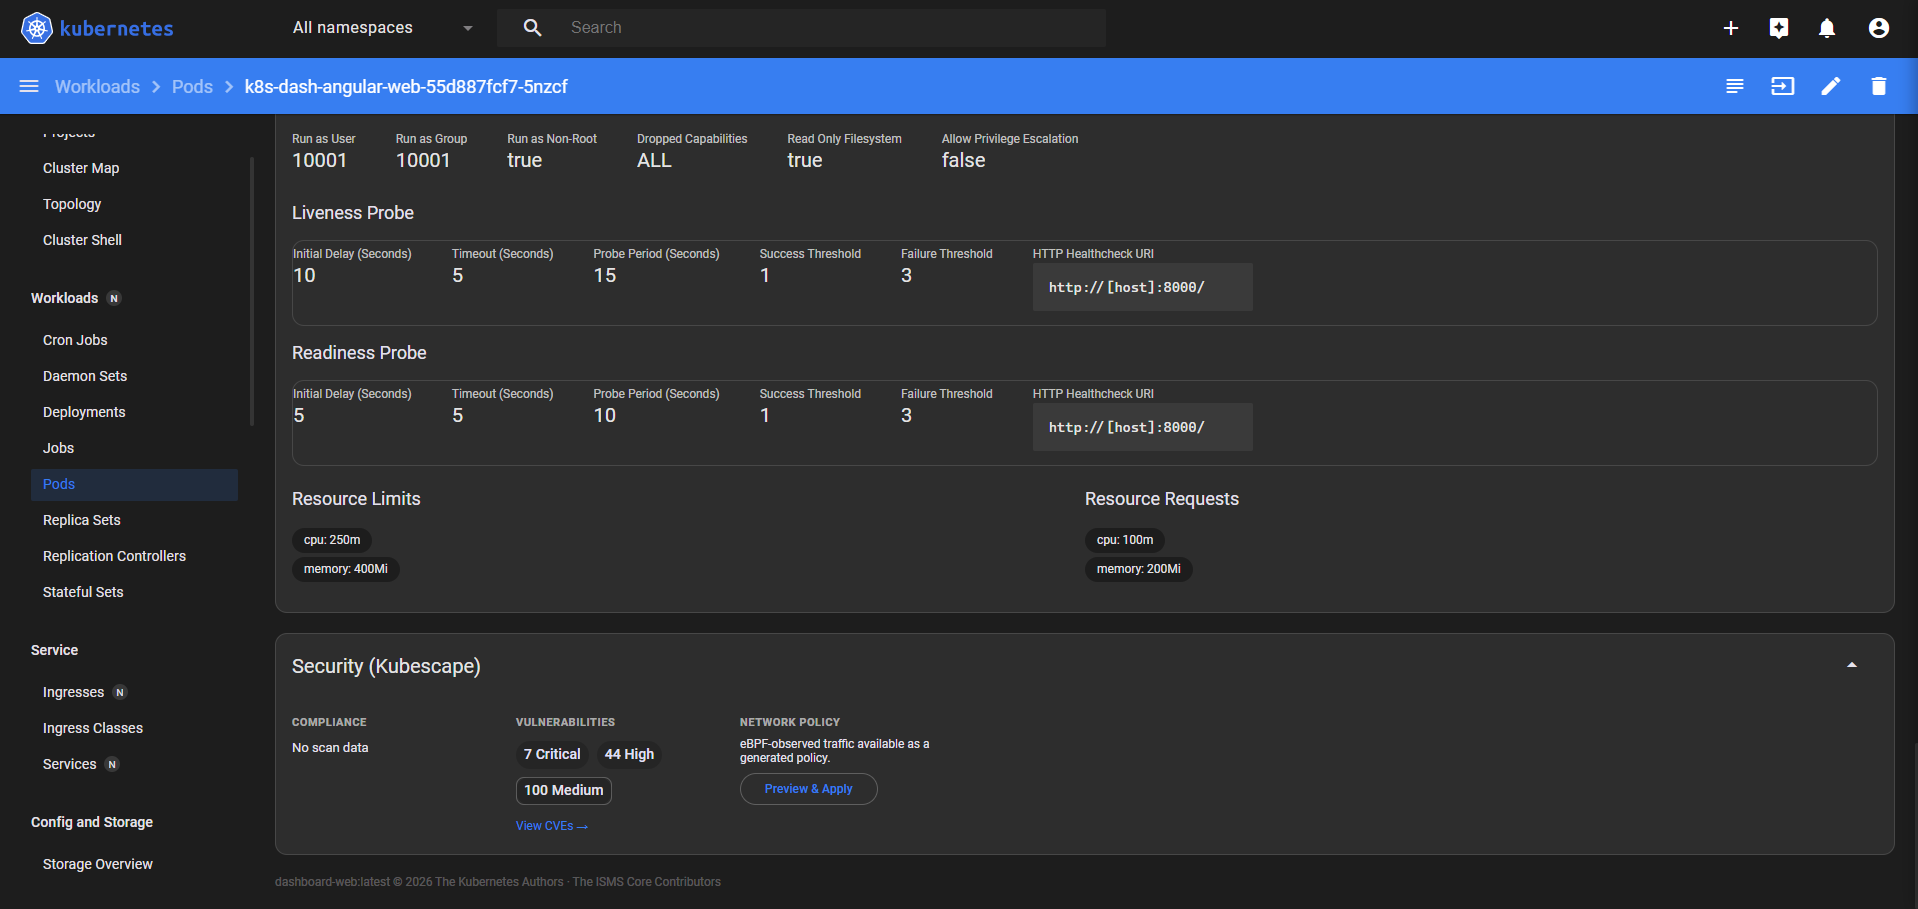
Task: Open the user account icon
Action: click(x=1879, y=28)
